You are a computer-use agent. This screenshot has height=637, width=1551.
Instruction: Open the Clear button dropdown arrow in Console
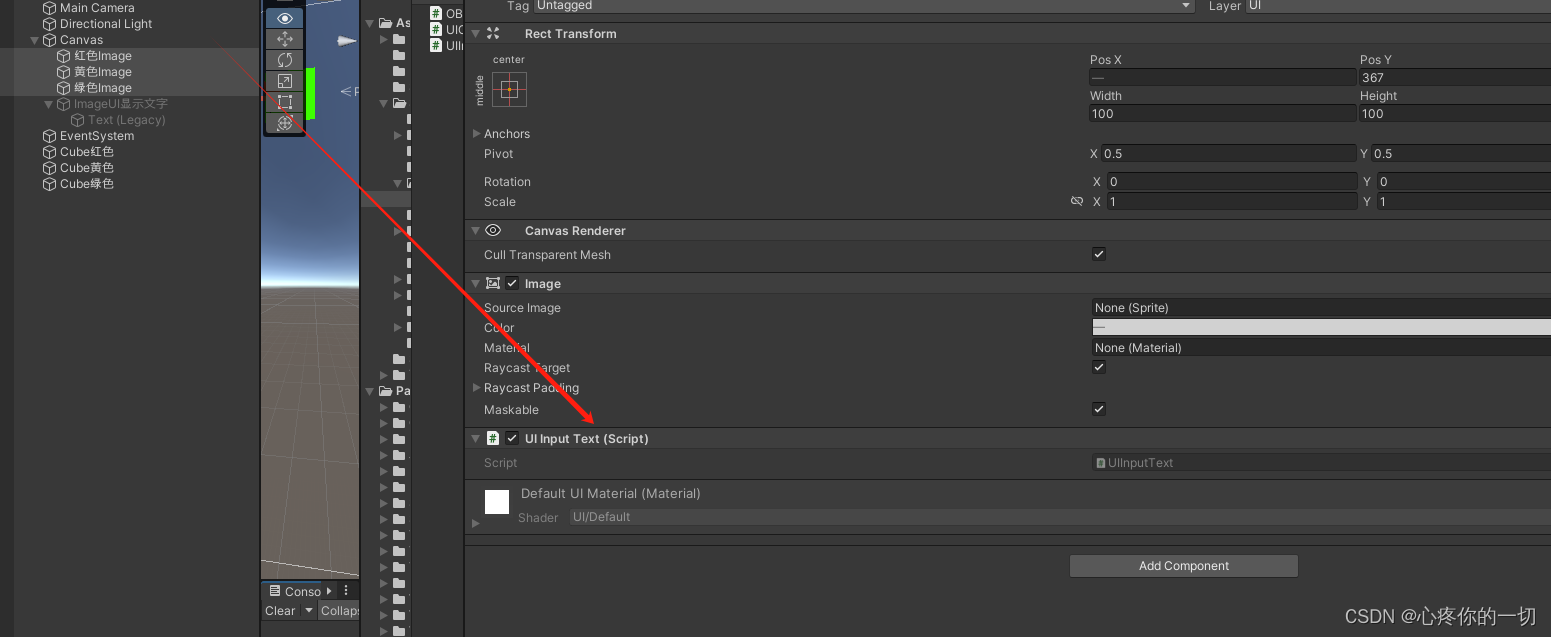pyautogui.click(x=309, y=611)
